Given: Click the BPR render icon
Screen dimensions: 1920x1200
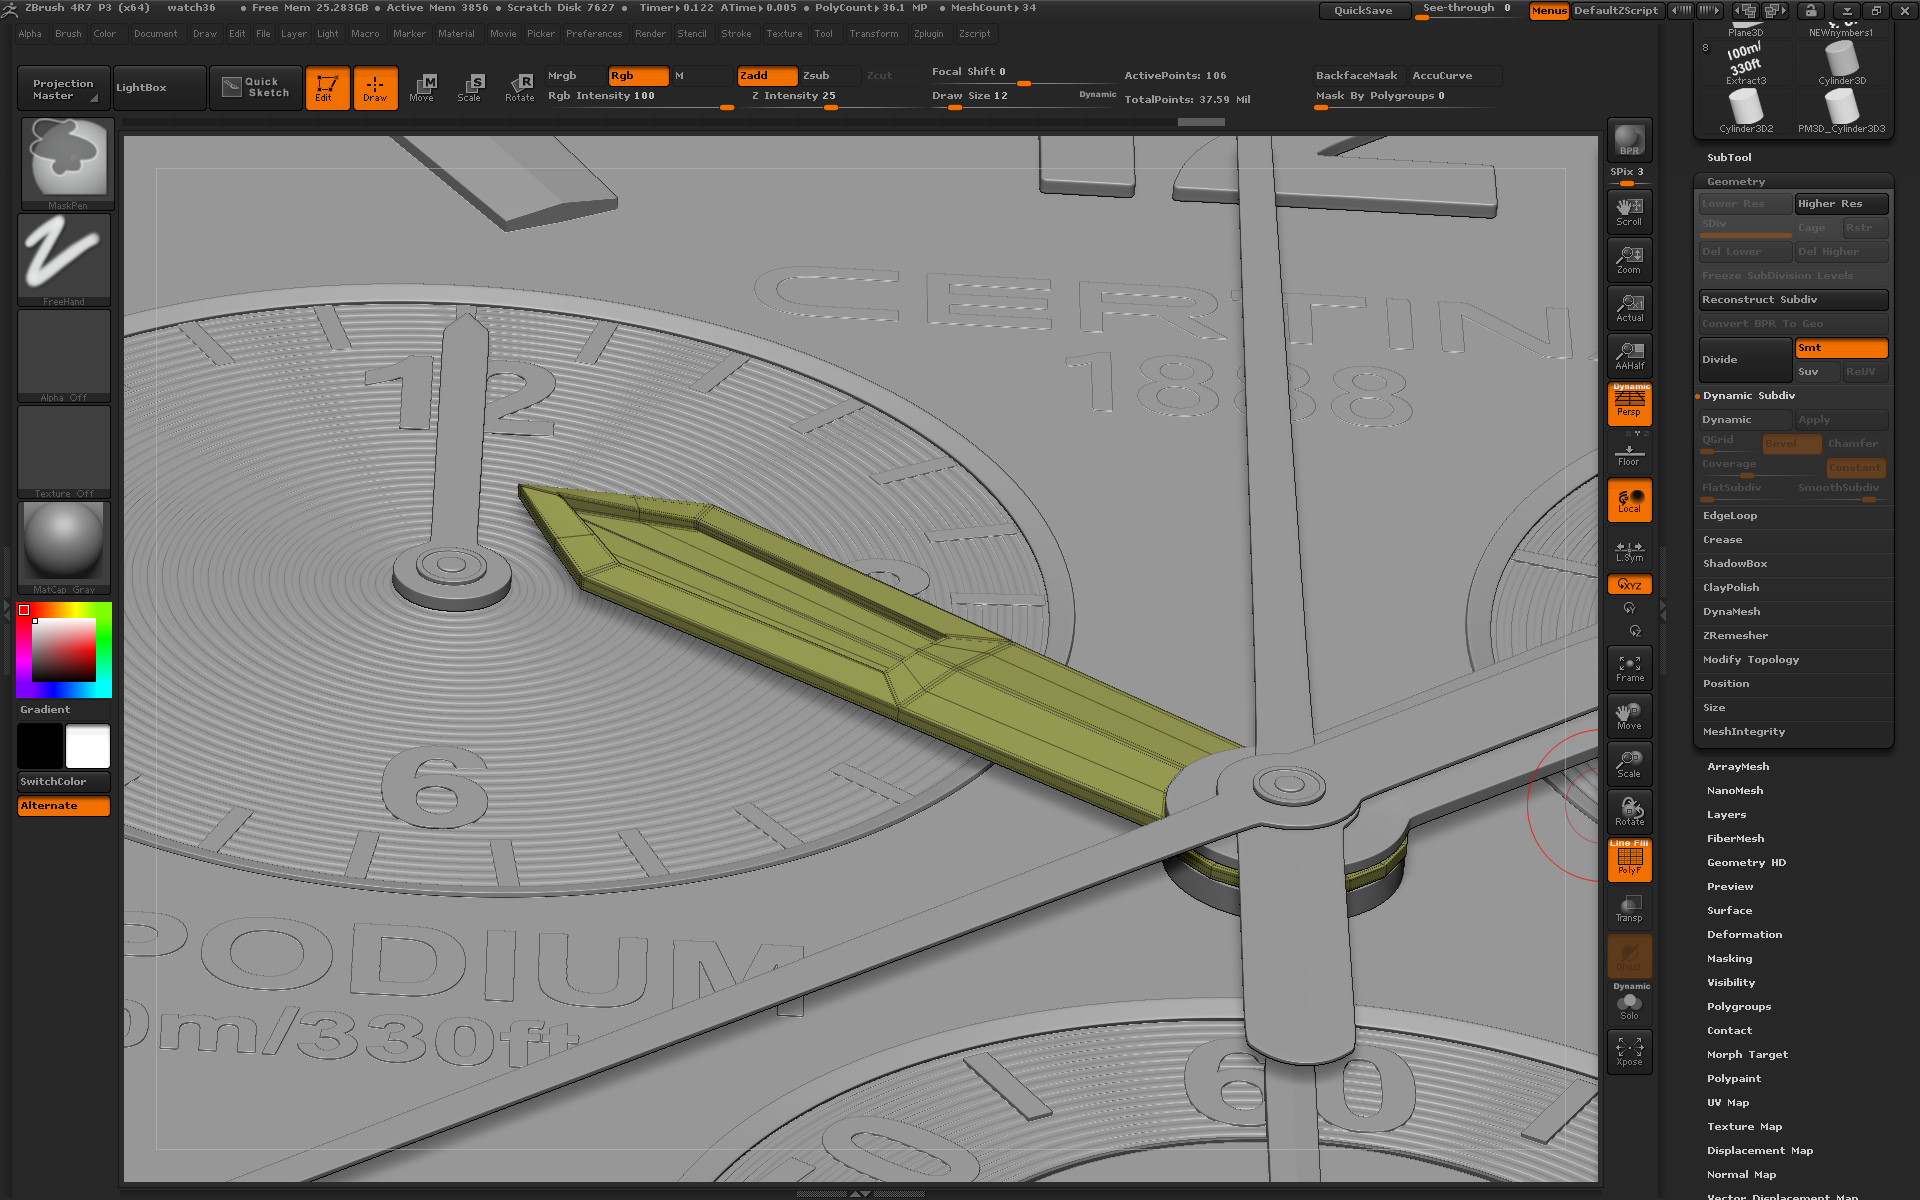Looking at the screenshot, I should [1629, 140].
